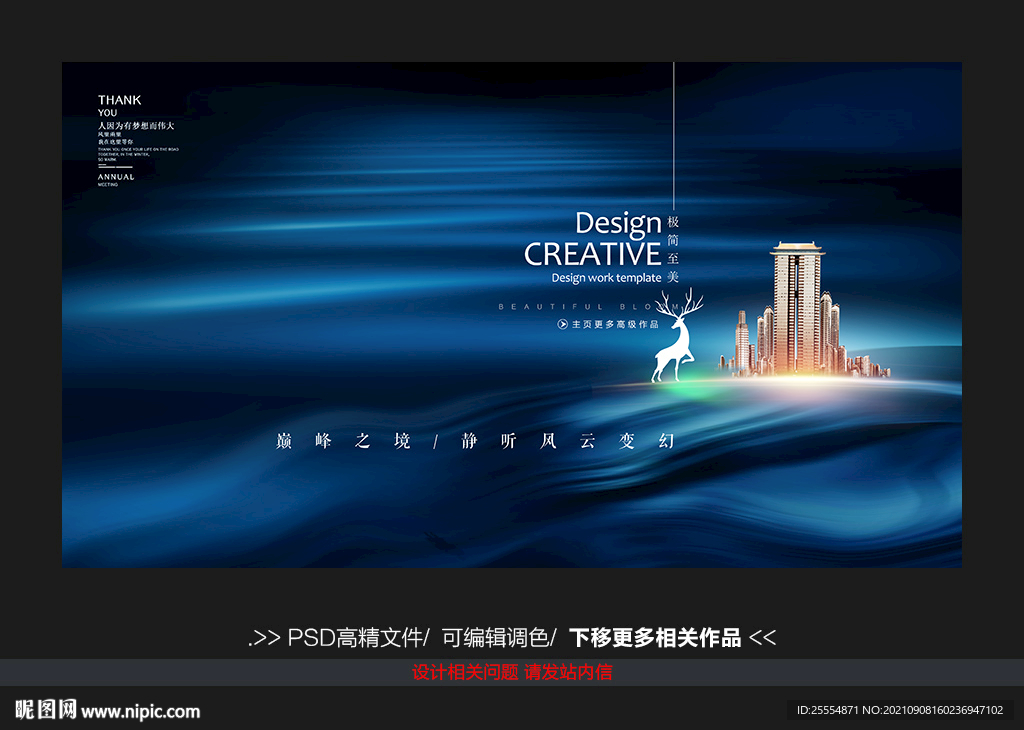Click 主页更多高级作品 label

coord(615,324)
